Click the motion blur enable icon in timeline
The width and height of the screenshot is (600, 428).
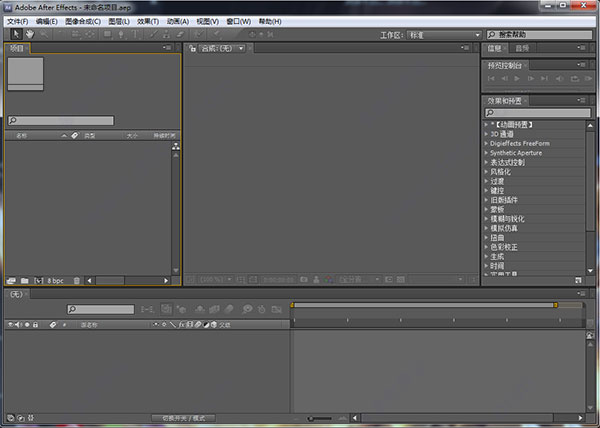[229, 309]
